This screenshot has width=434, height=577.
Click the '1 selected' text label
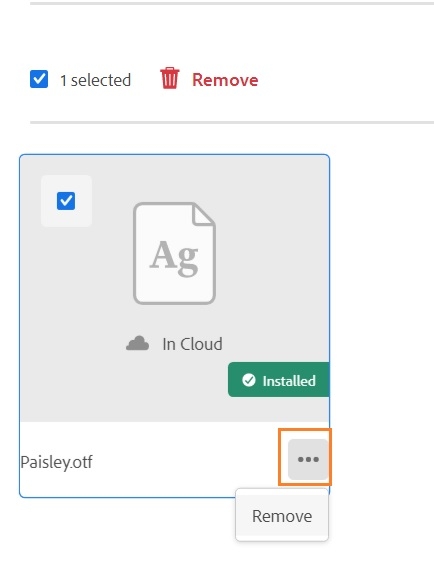[95, 80]
